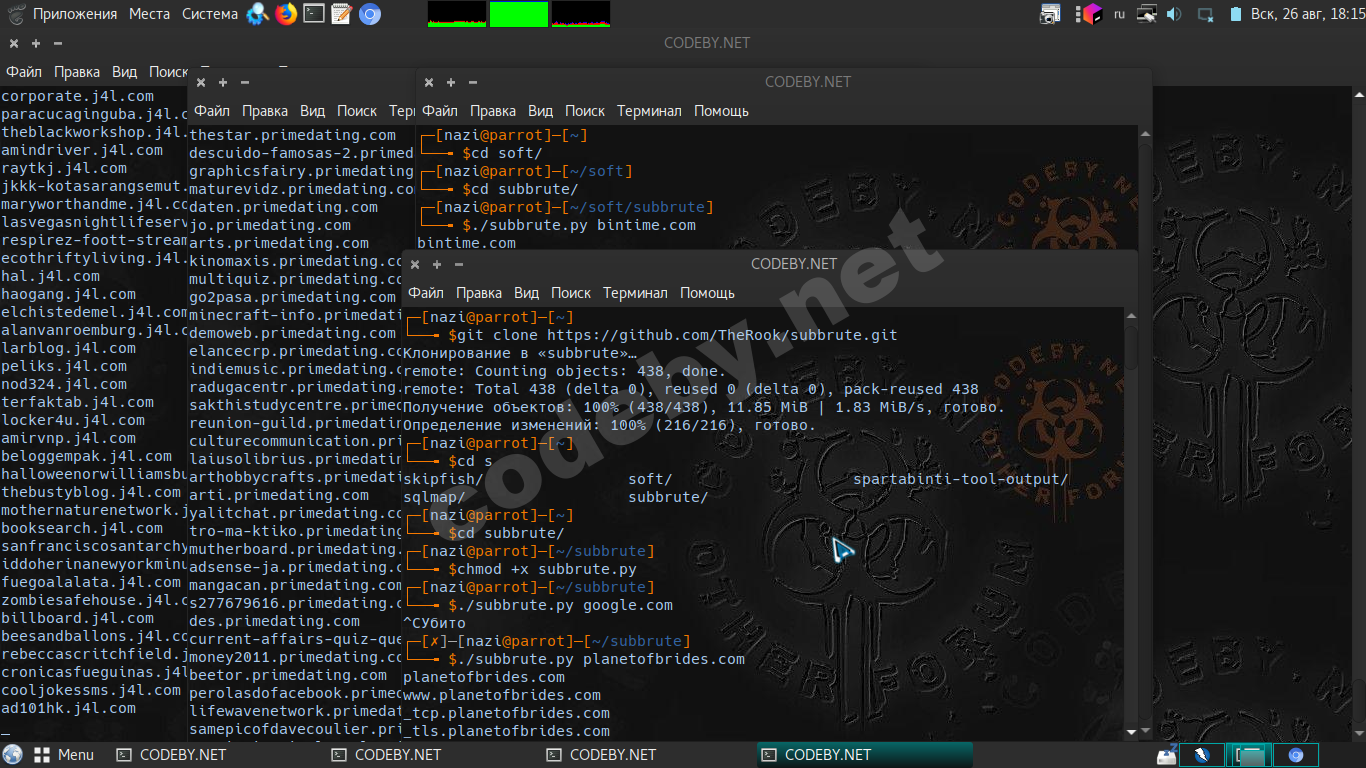Image resolution: width=1366 pixels, height=768 pixels.
Task: Open Вид menu in the planetofbrides terminal
Action: [x=526, y=293]
